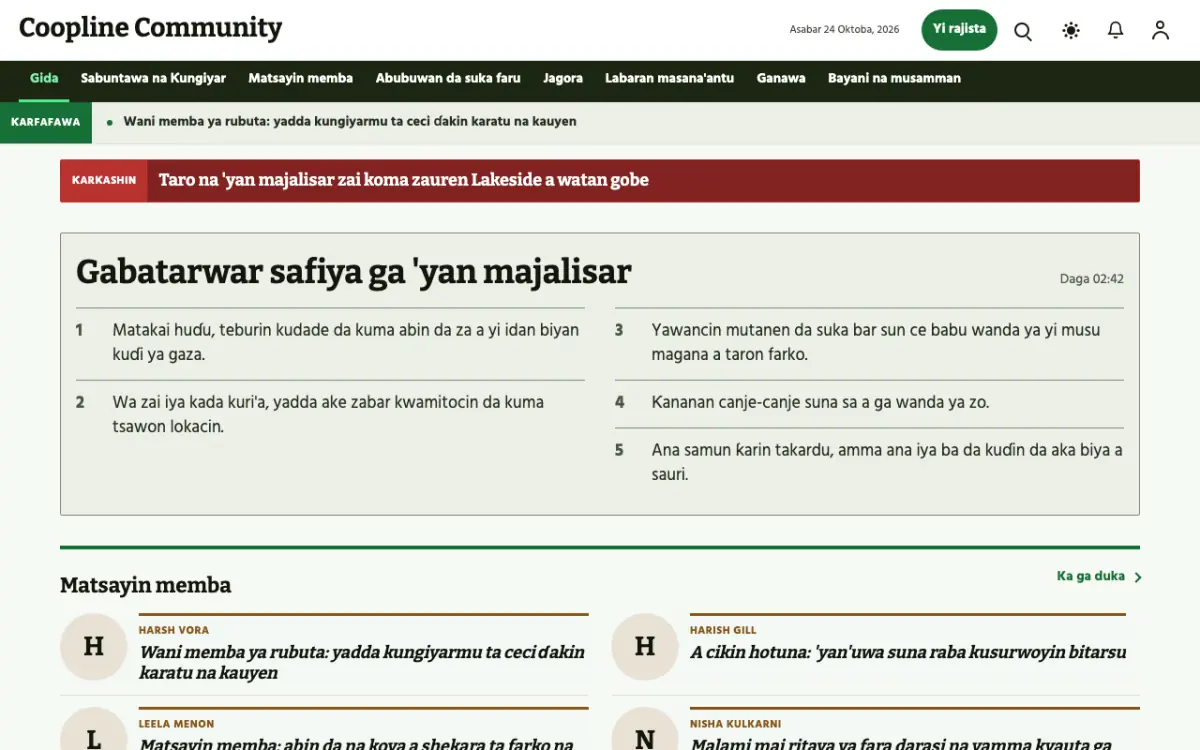The height and width of the screenshot is (750, 1200).
Task: Click Harsh Vora's H avatar
Action: 93,646
